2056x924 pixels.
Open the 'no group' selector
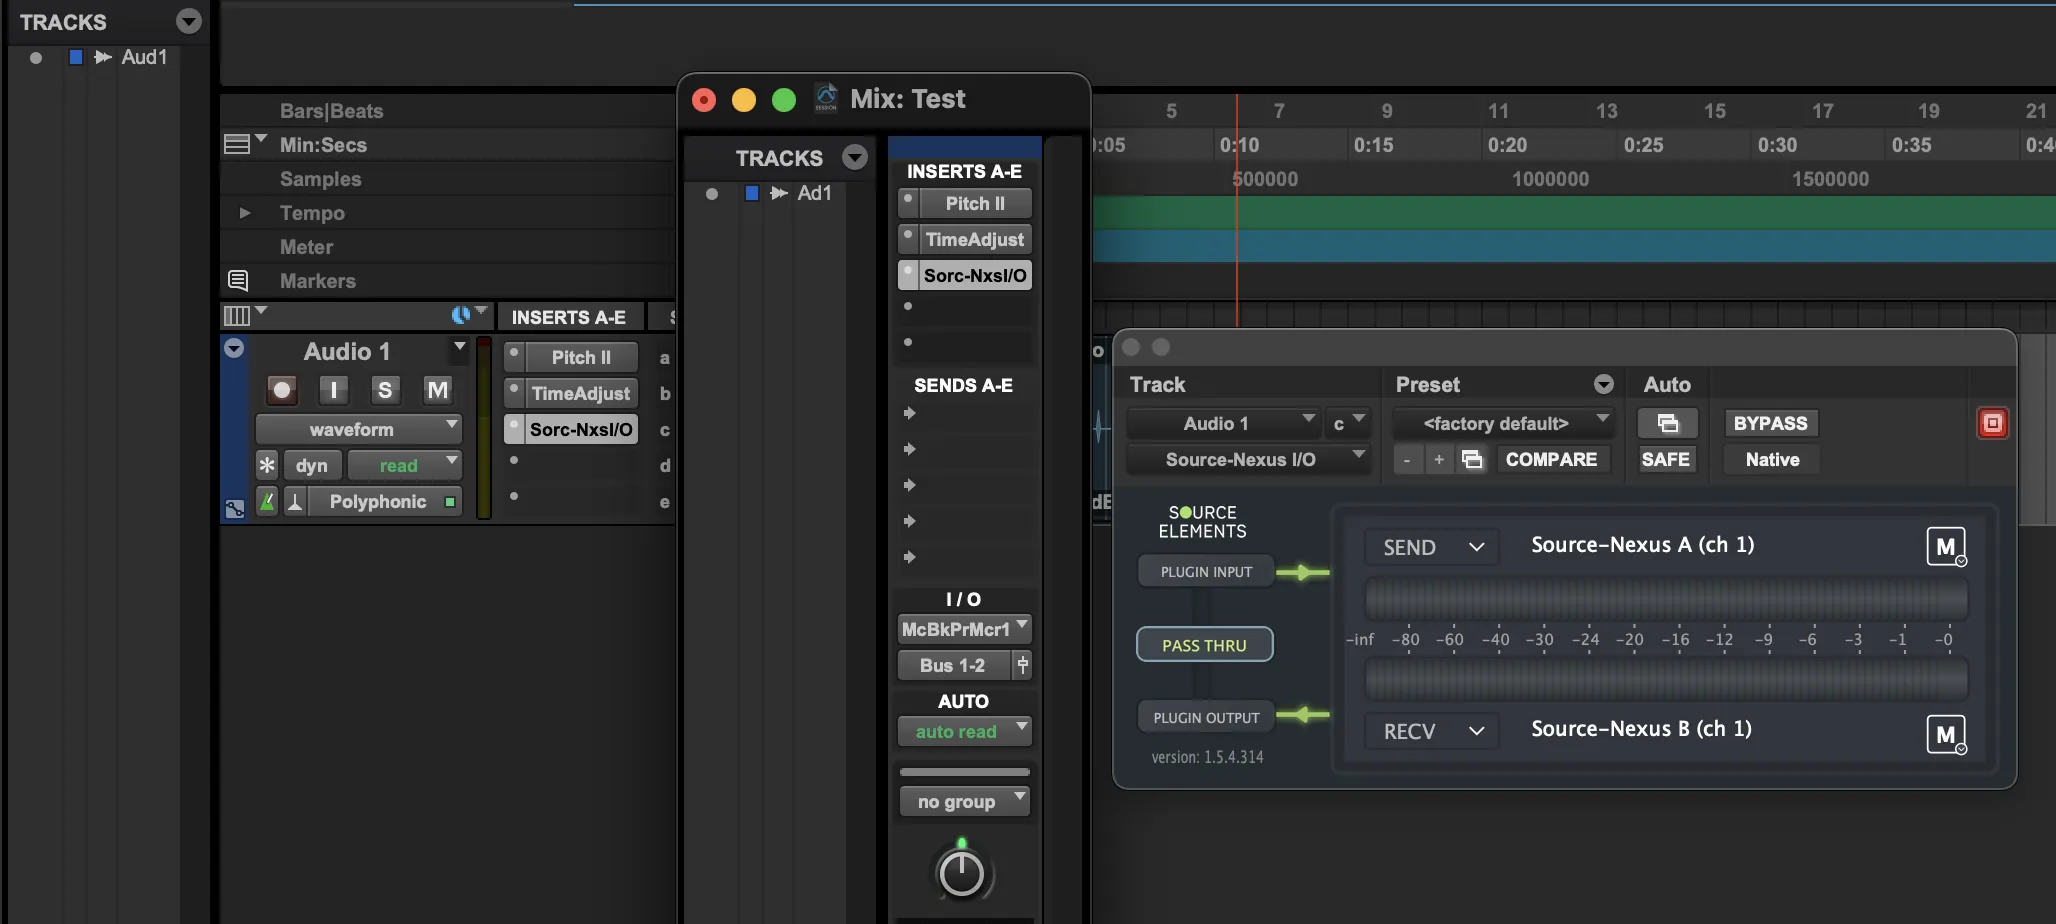point(964,801)
